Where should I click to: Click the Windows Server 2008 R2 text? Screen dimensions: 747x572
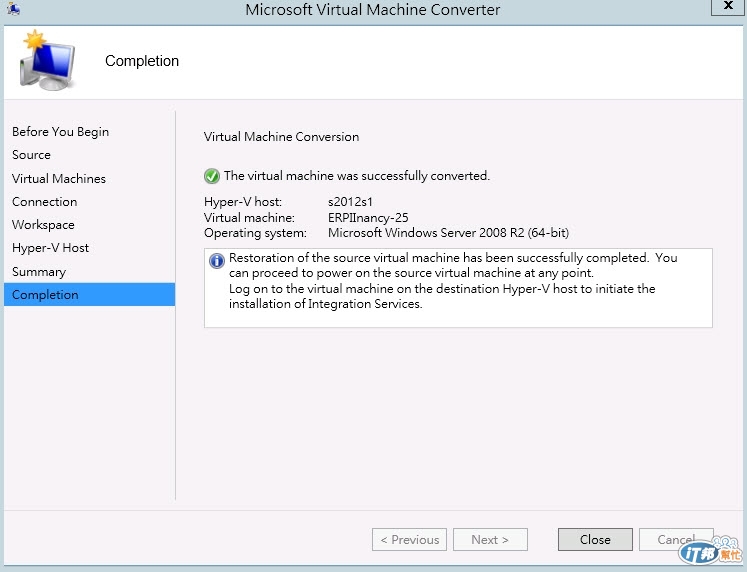448,233
